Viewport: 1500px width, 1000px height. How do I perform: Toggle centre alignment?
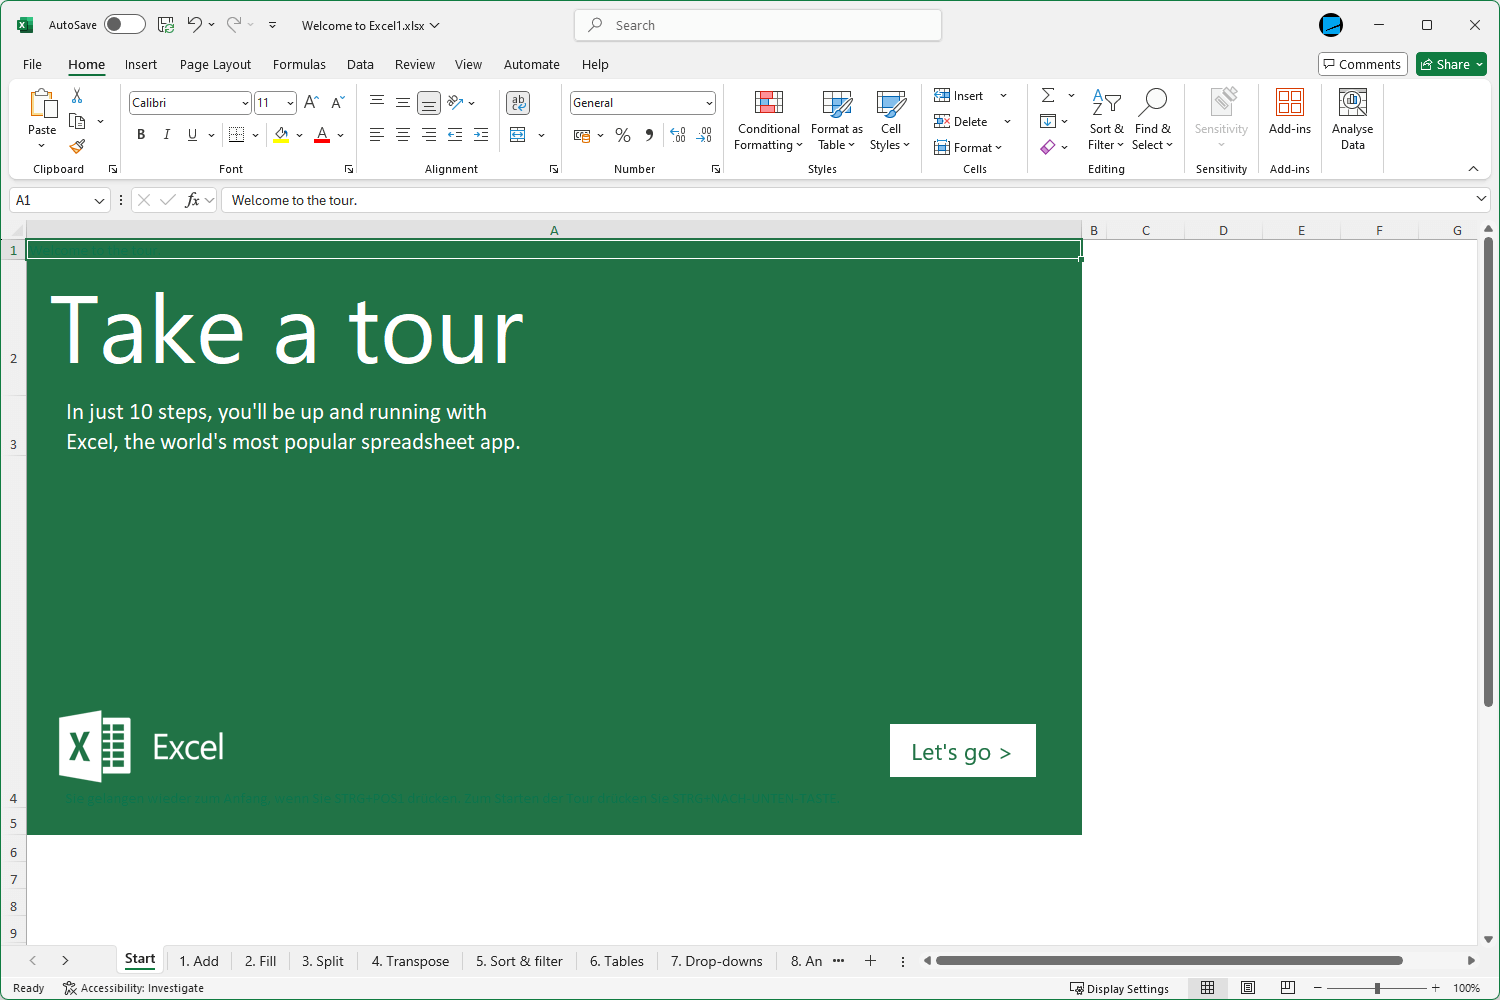coord(402,134)
